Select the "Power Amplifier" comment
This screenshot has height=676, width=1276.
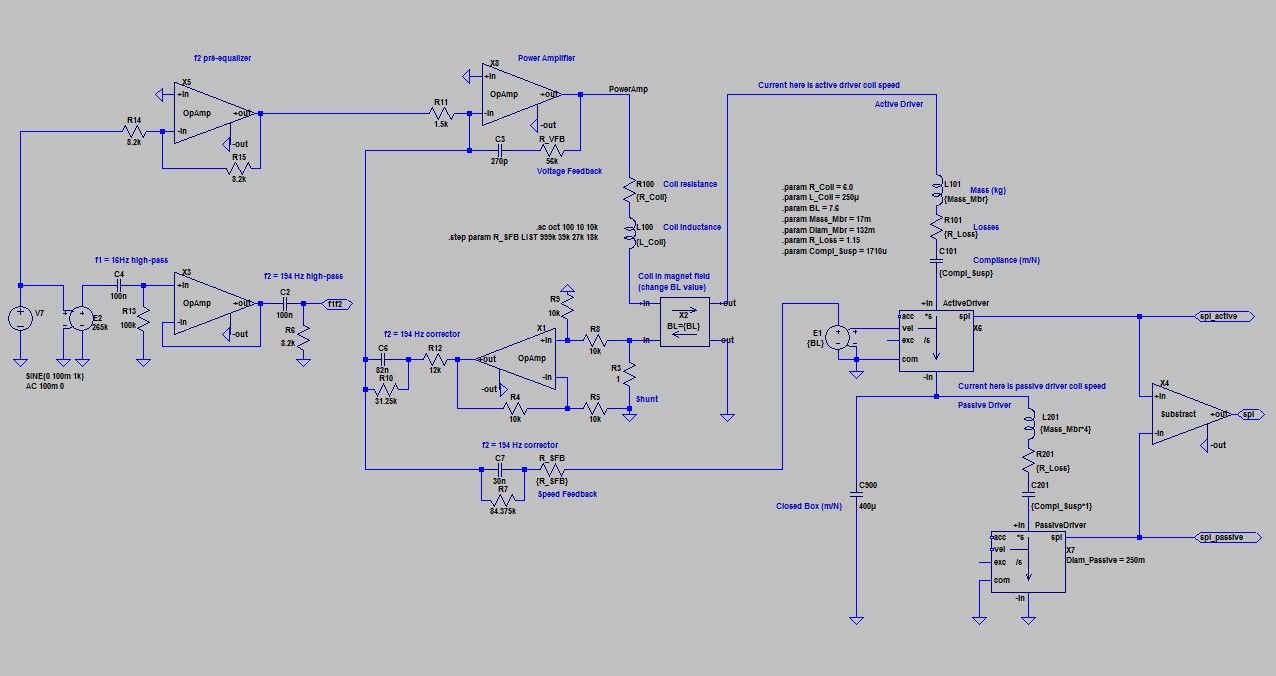pos(546,59)
